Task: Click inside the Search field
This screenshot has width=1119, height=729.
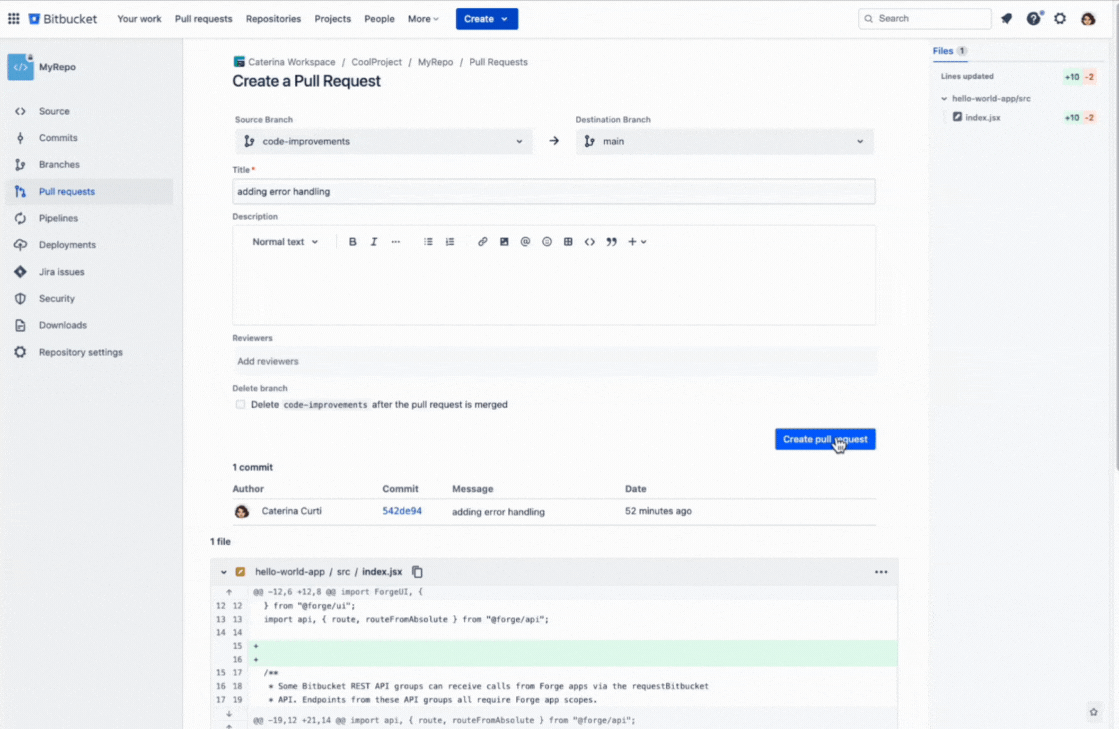Action: click(x=924, y=18)
